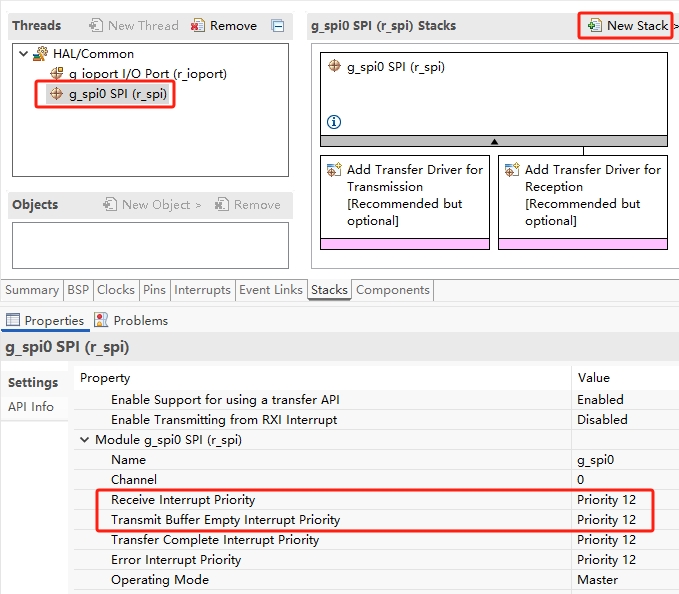
Task: Open the Summary tab
Action: pos(32,290)
